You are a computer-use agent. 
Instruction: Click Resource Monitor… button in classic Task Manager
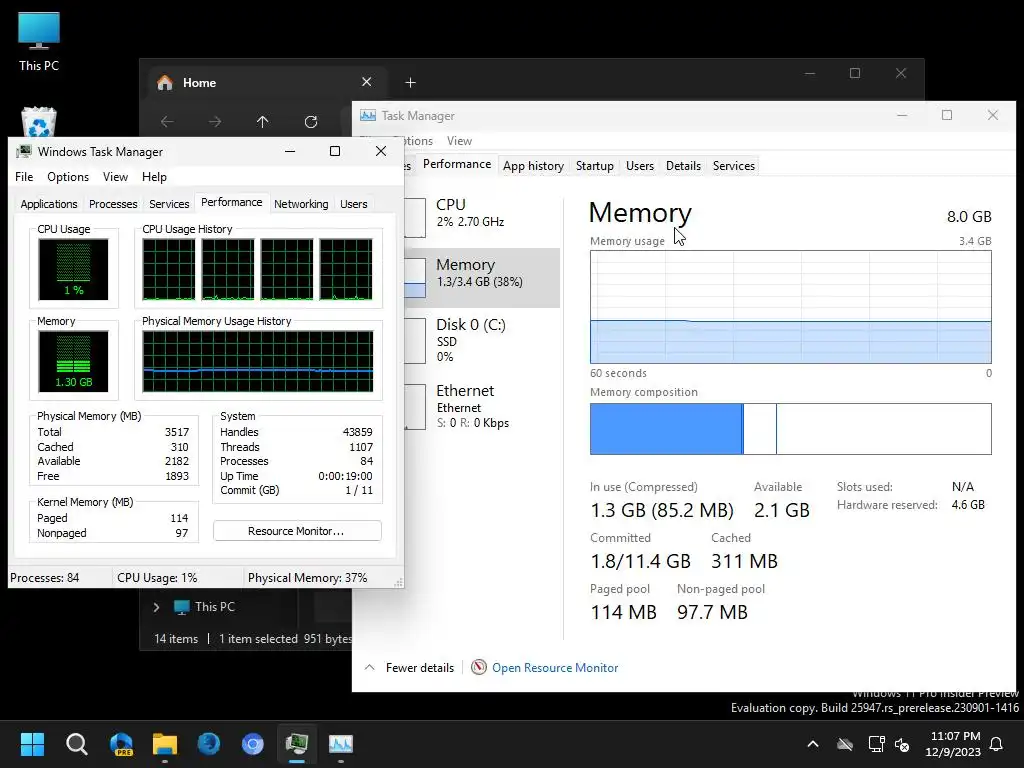pos(297,531)
